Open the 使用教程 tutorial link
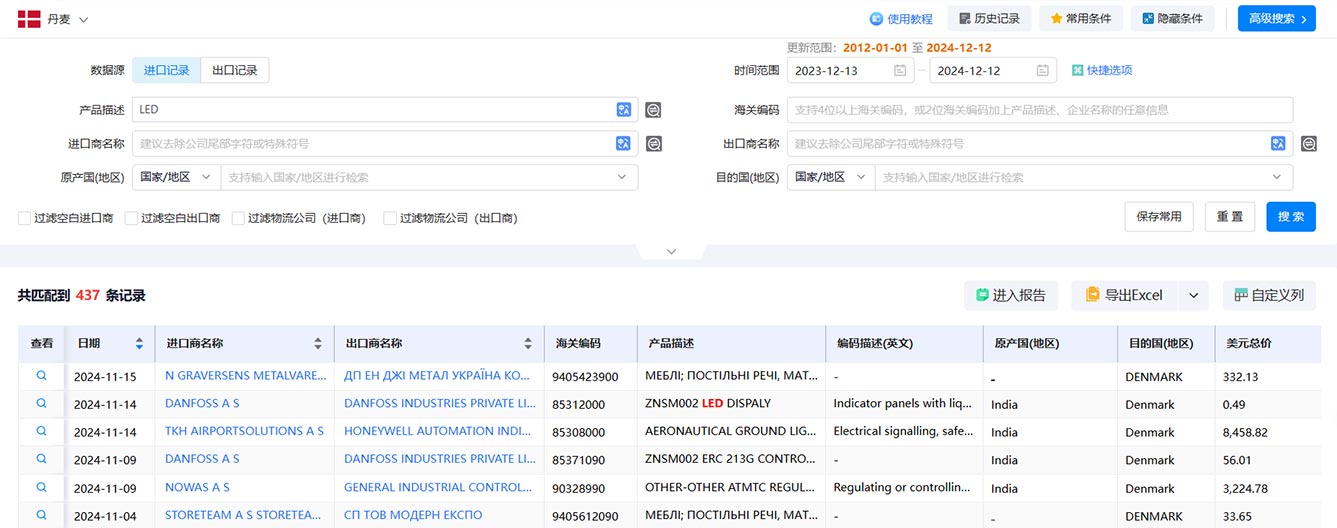This screenshot has height=528, width=1337. point(901,19)
